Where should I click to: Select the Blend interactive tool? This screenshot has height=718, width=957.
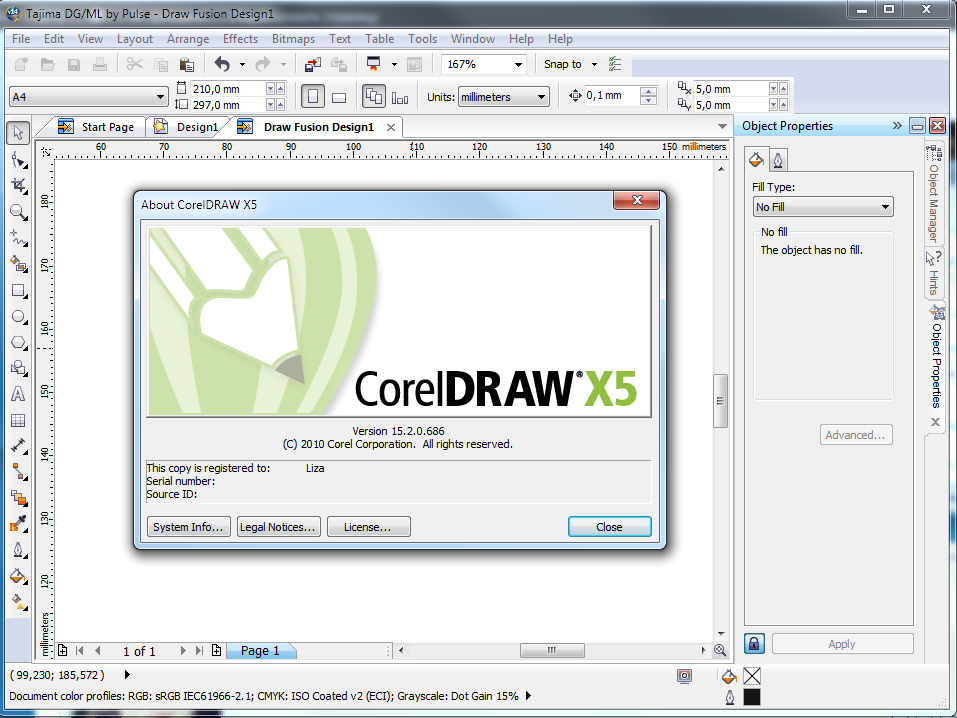(18, 498)
